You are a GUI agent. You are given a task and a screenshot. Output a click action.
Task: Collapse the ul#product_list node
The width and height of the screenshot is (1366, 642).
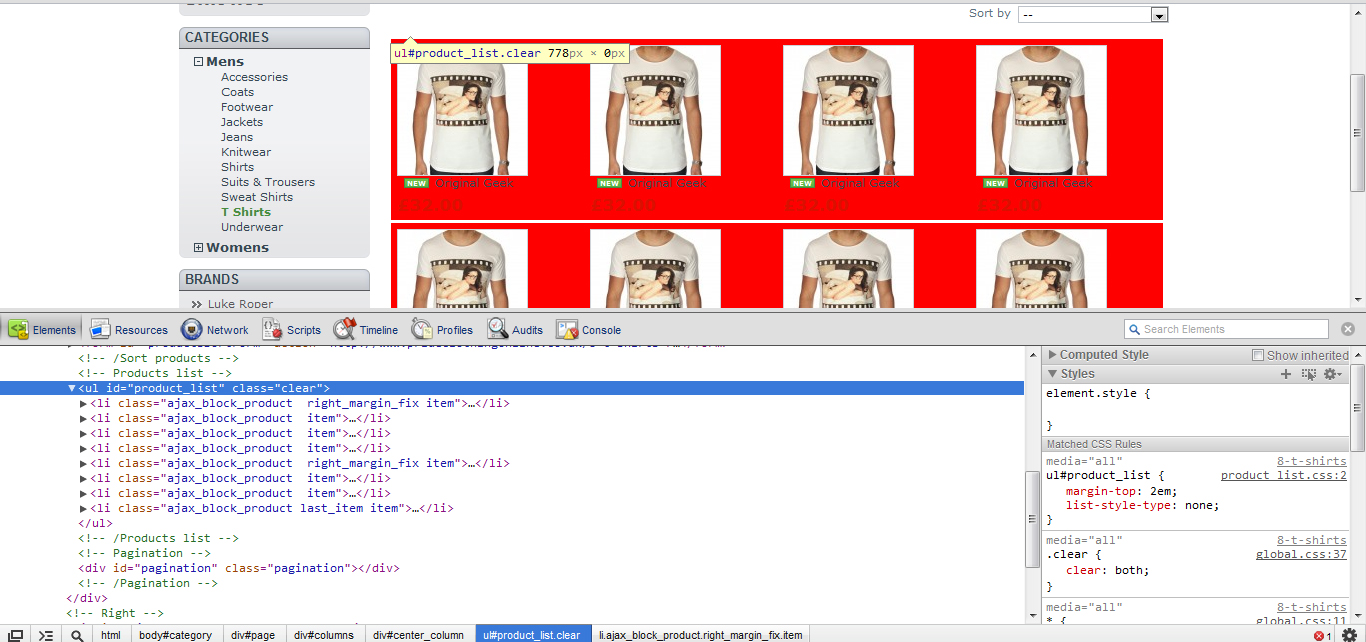point(72,388)
